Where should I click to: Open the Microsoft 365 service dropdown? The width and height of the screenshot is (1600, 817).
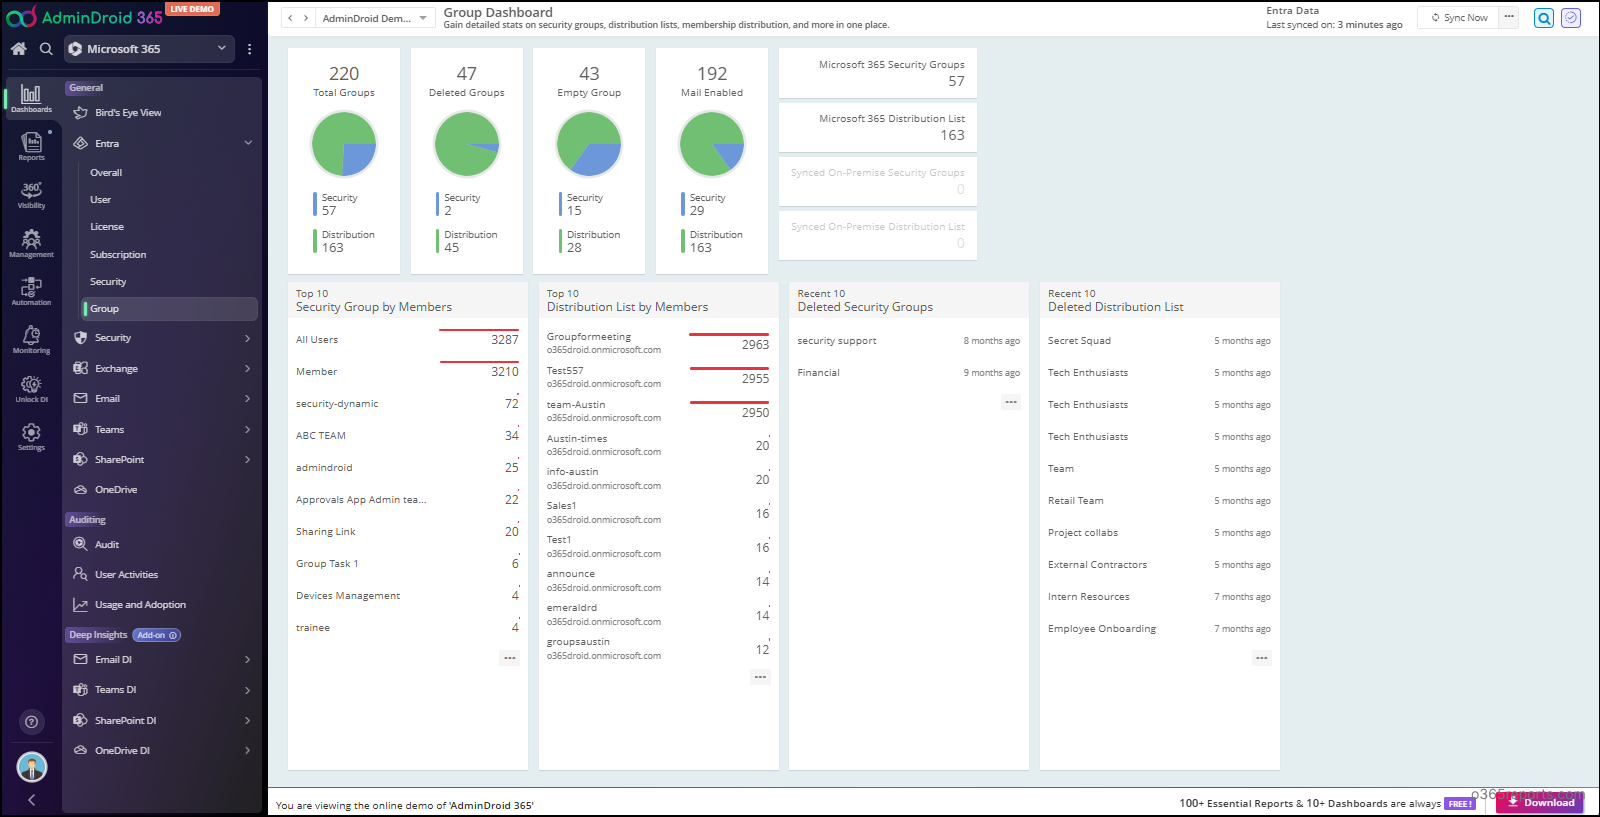click(150, 48)
